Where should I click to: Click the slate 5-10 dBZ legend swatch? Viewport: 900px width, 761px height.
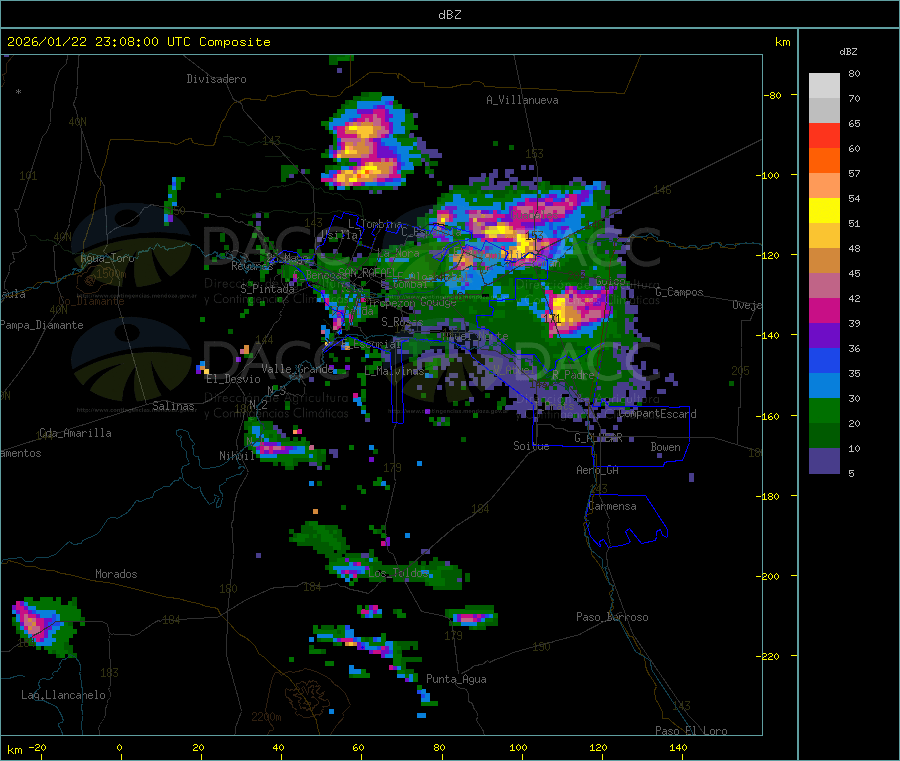point(824,461)
